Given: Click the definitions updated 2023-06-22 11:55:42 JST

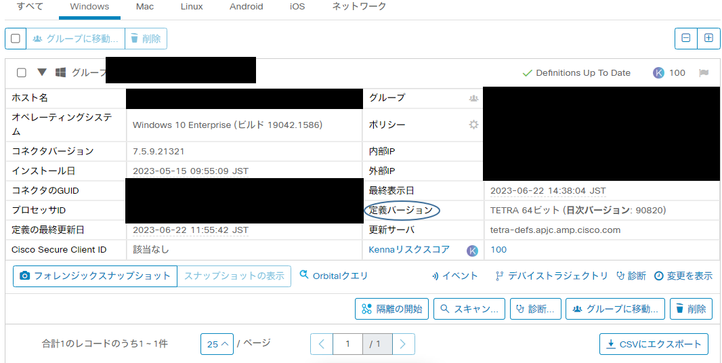Looking at the screenshot, I should tap(190, 230).
